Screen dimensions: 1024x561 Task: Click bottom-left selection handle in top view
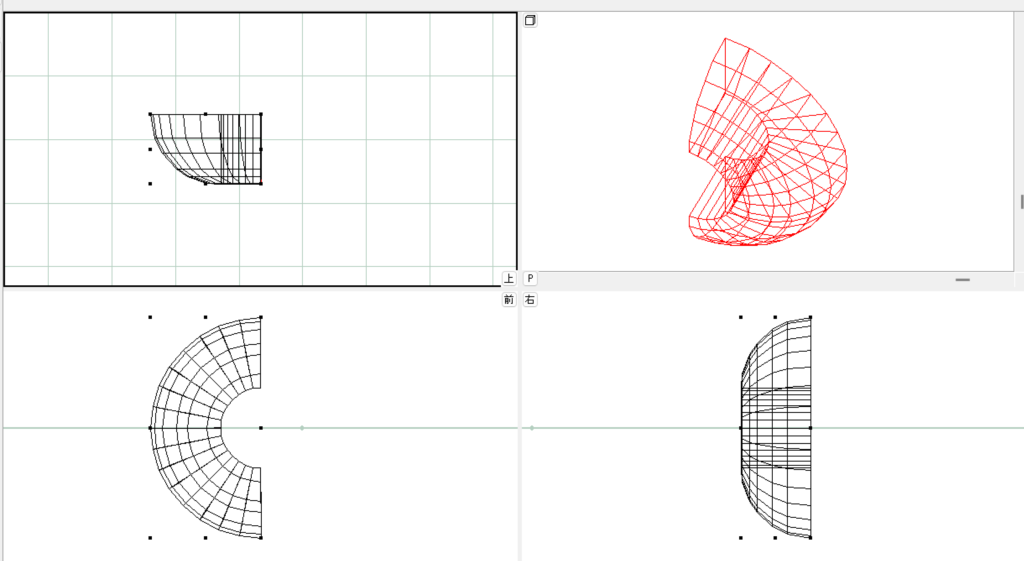[x=150, y=183]
